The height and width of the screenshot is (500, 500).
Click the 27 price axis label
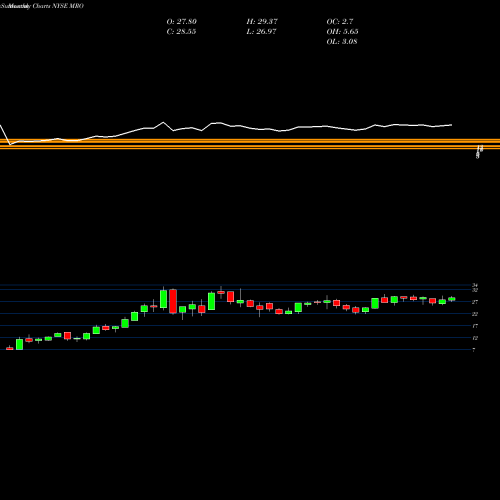[x=475, y=302]
